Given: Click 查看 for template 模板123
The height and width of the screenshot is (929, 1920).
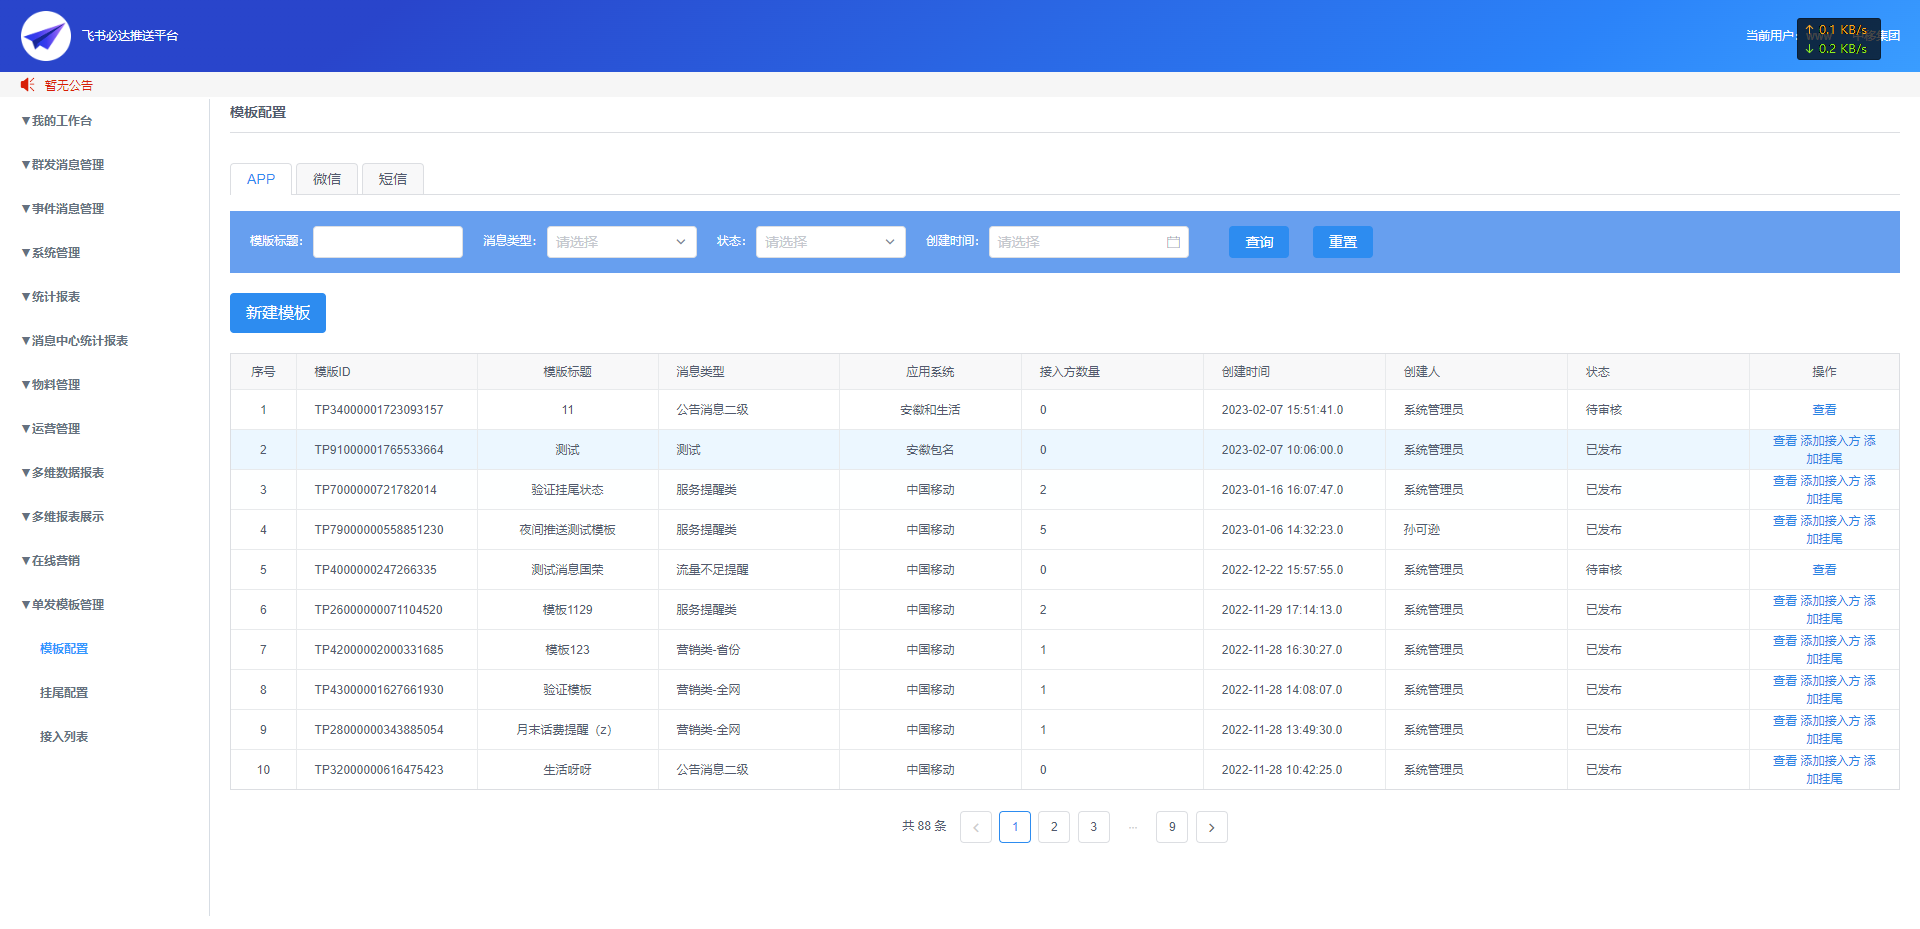Looking at the screenshot, I should 1785,641.
